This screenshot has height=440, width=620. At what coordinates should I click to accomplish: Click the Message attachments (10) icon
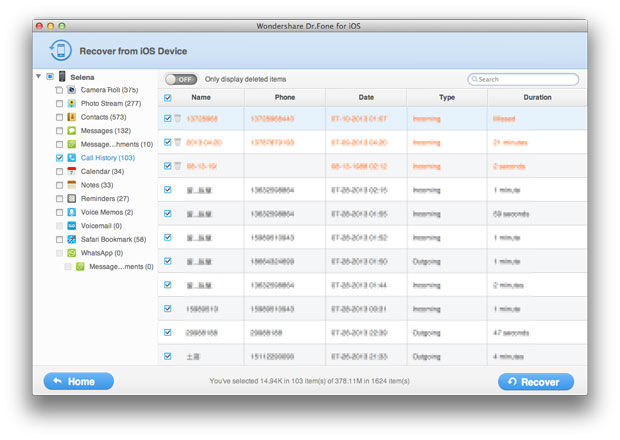pyautogui.click(x=72, y=144)
